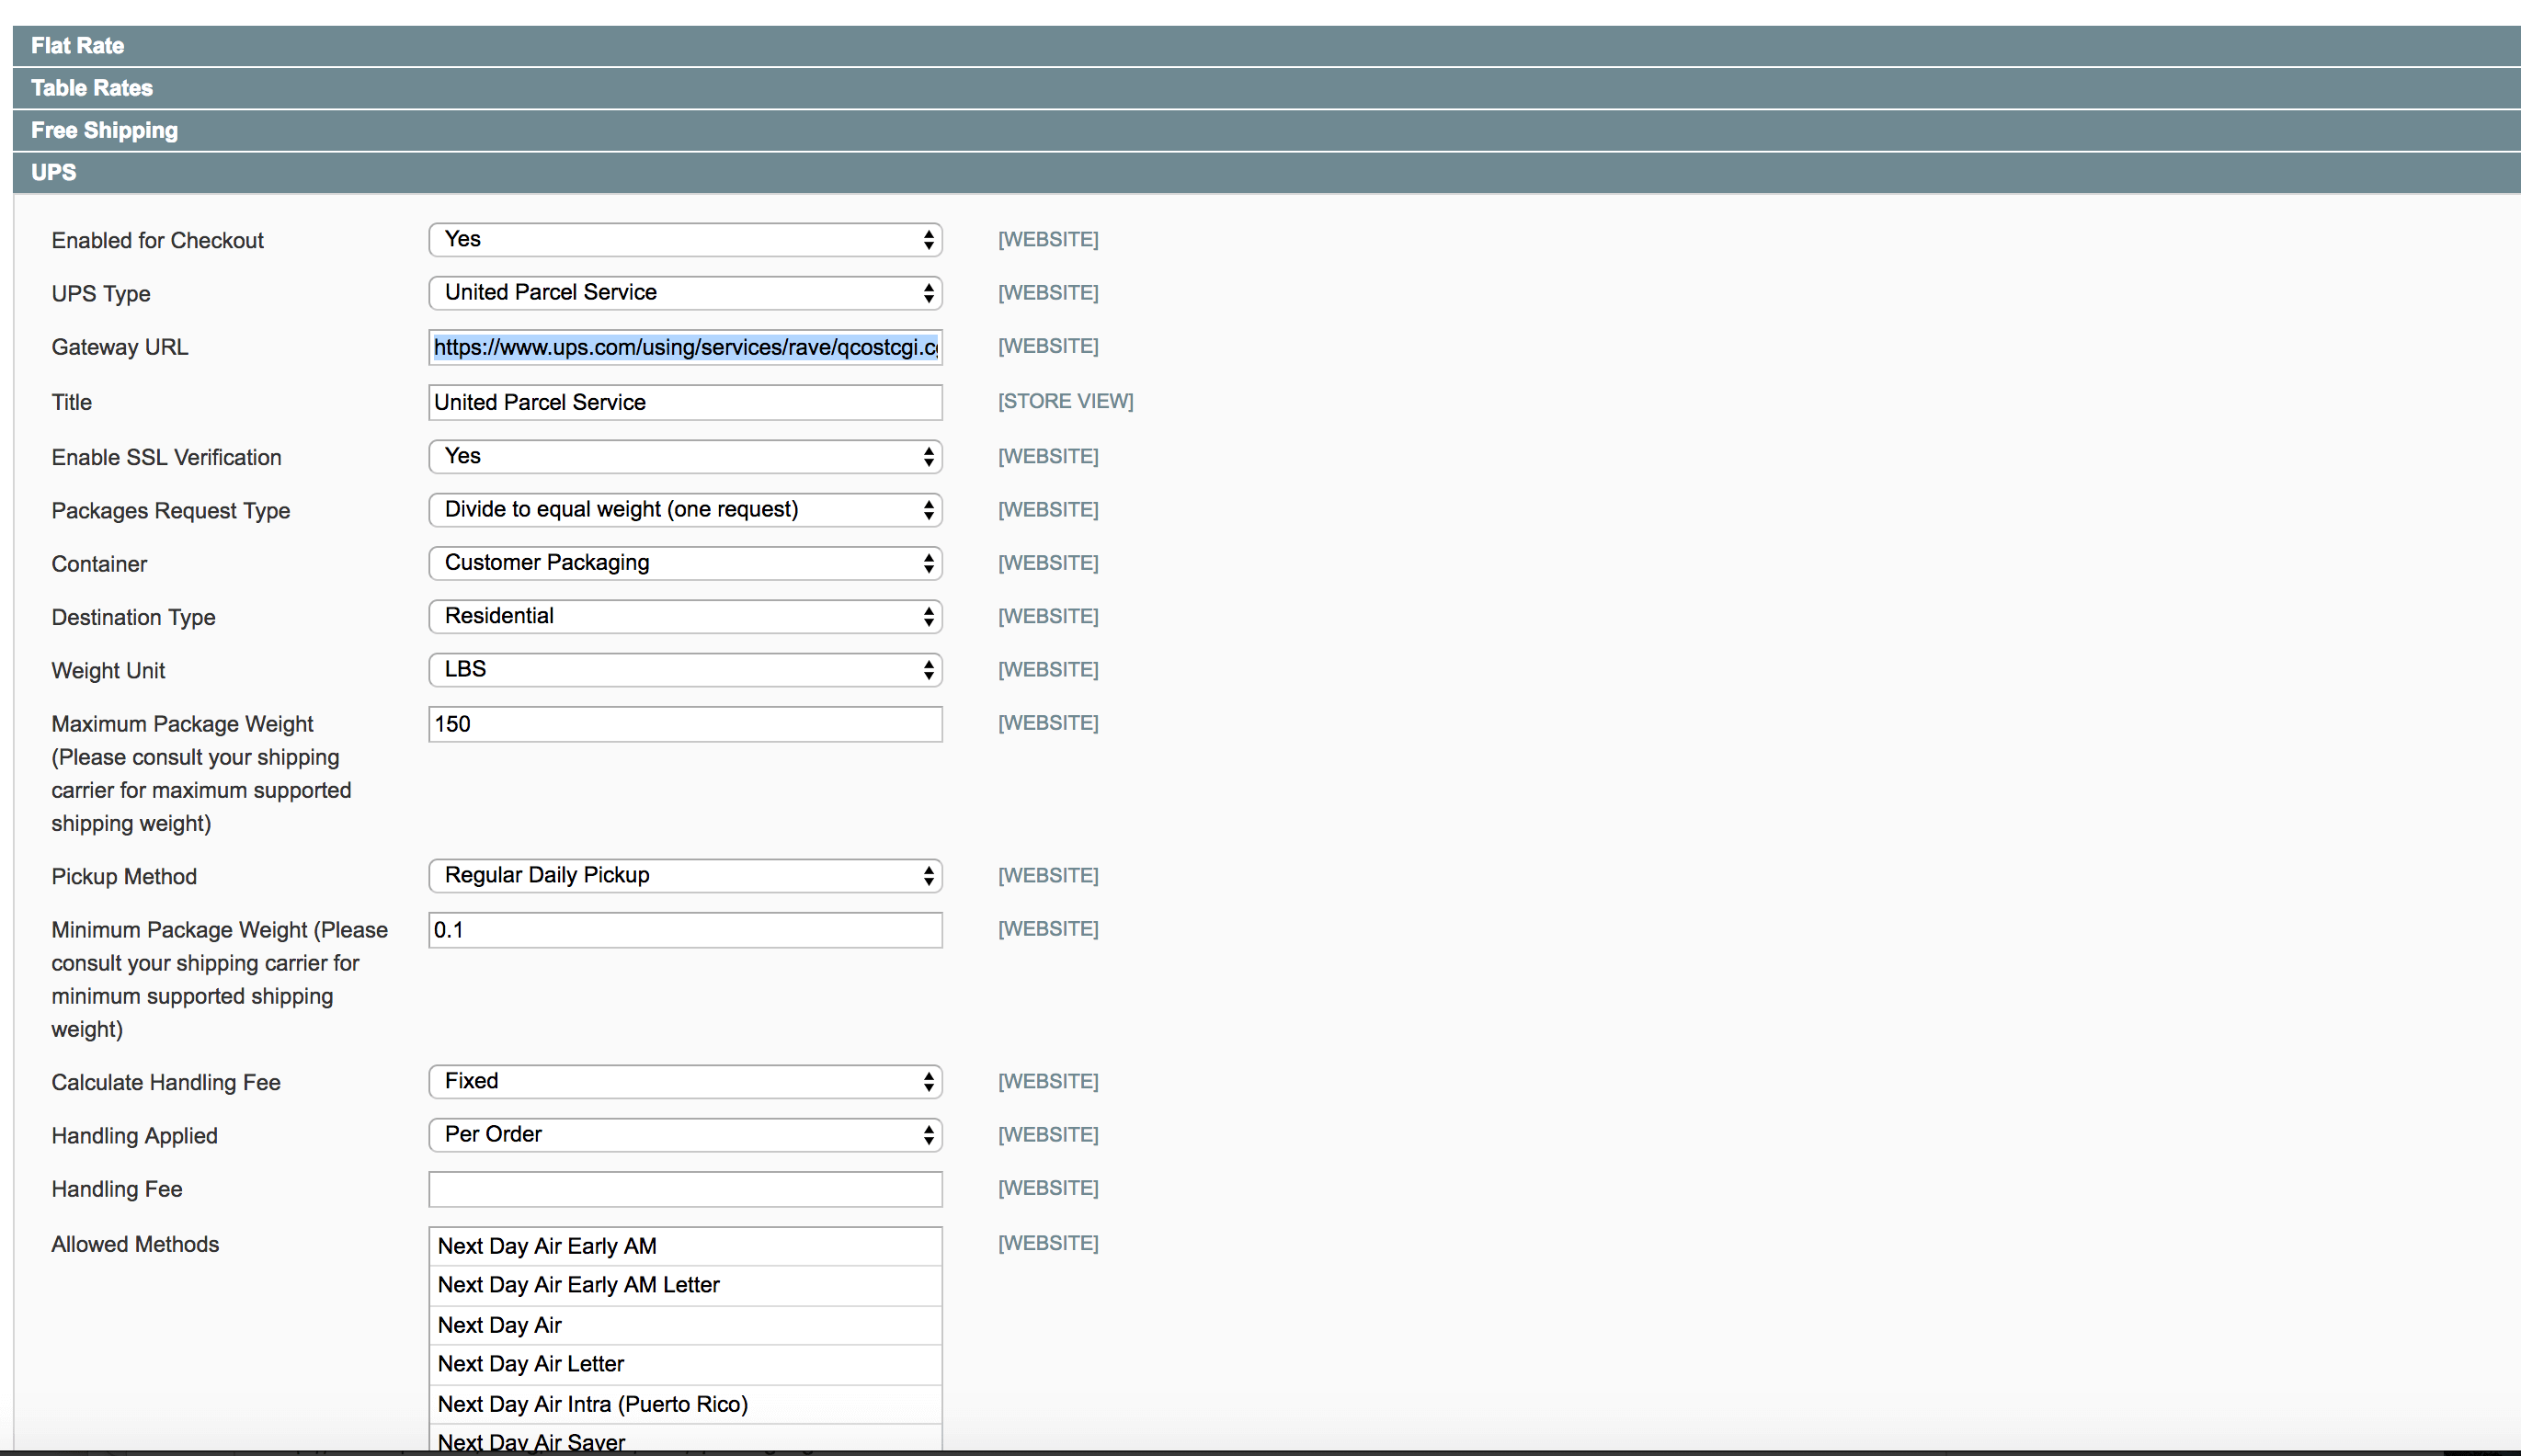
Task: Click the Maximum Package Weight field
Action: point(685,724)
